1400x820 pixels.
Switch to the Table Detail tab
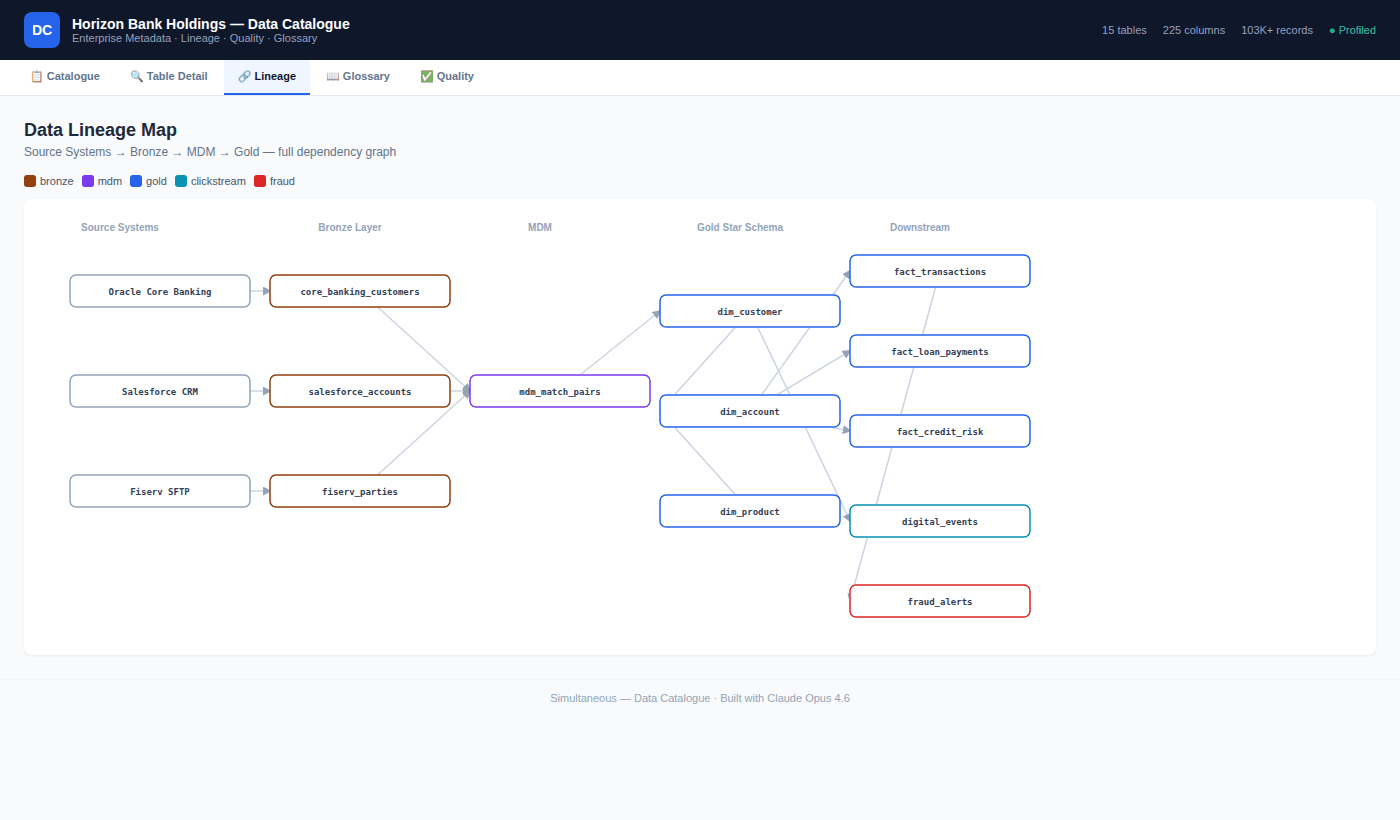point(169,77)
